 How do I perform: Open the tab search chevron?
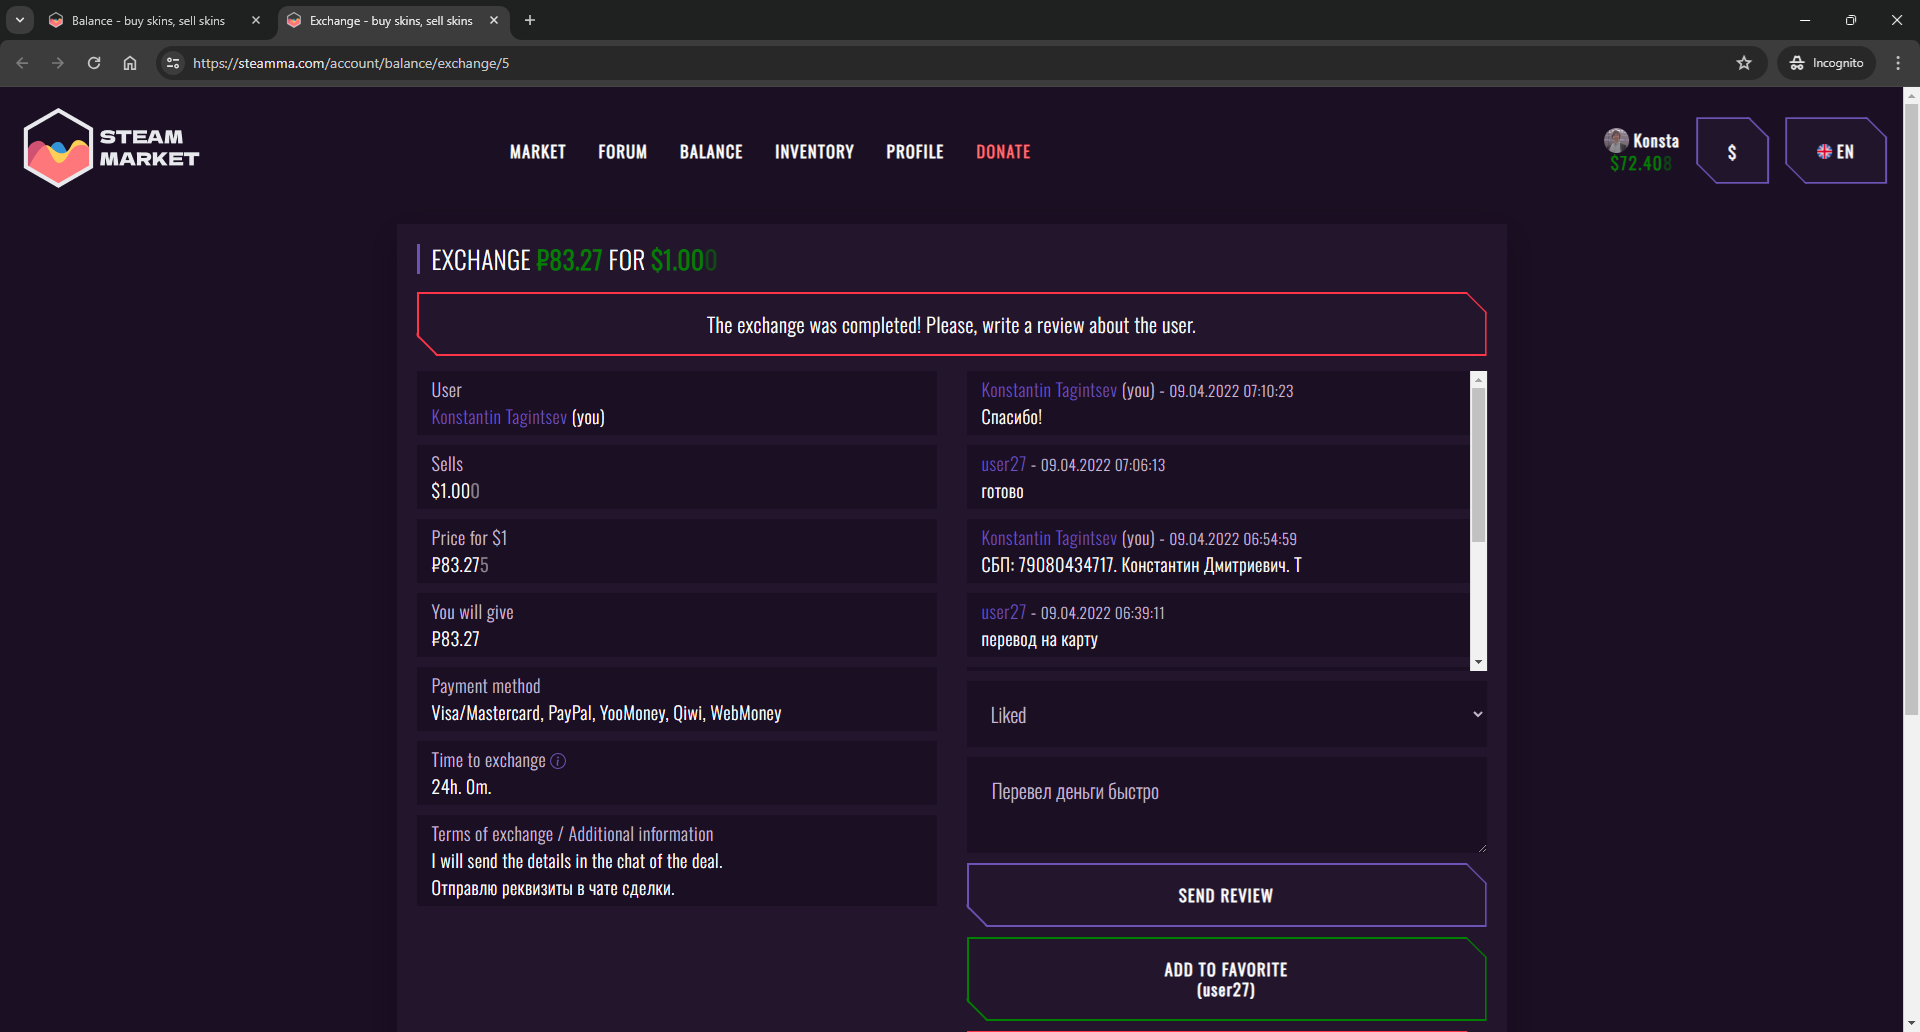pyautogui.click(x=20, y=20)
